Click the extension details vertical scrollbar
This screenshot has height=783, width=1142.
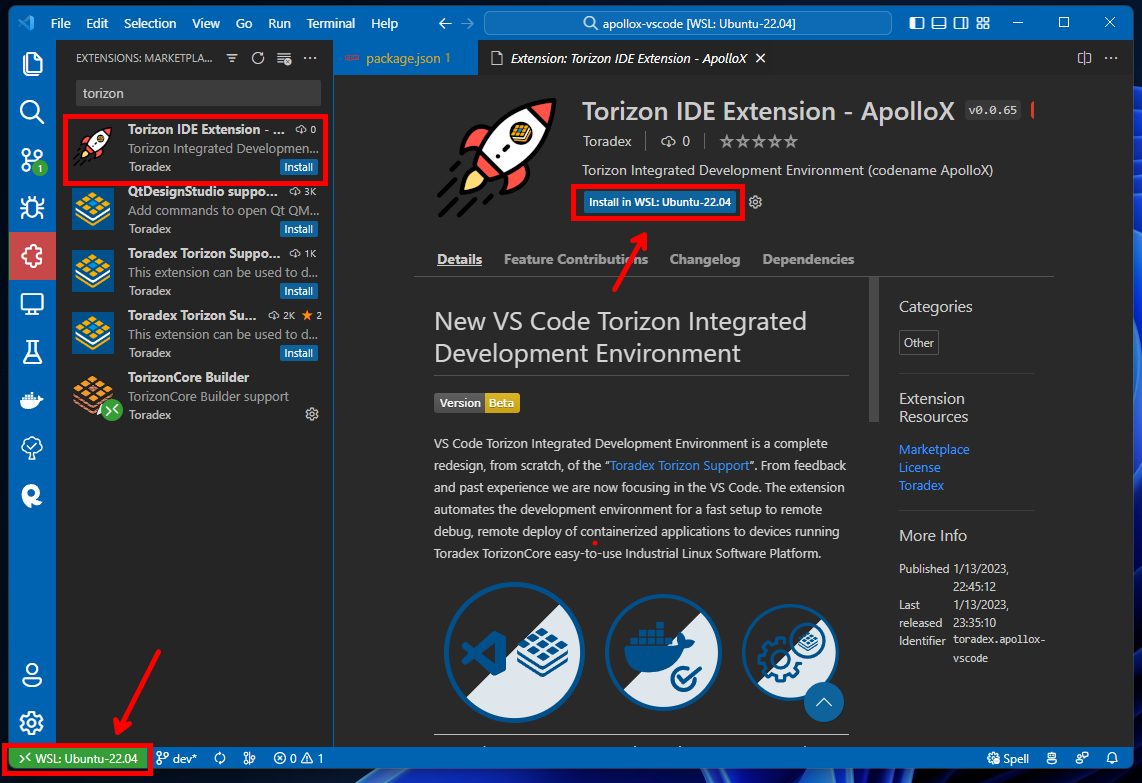874,340
